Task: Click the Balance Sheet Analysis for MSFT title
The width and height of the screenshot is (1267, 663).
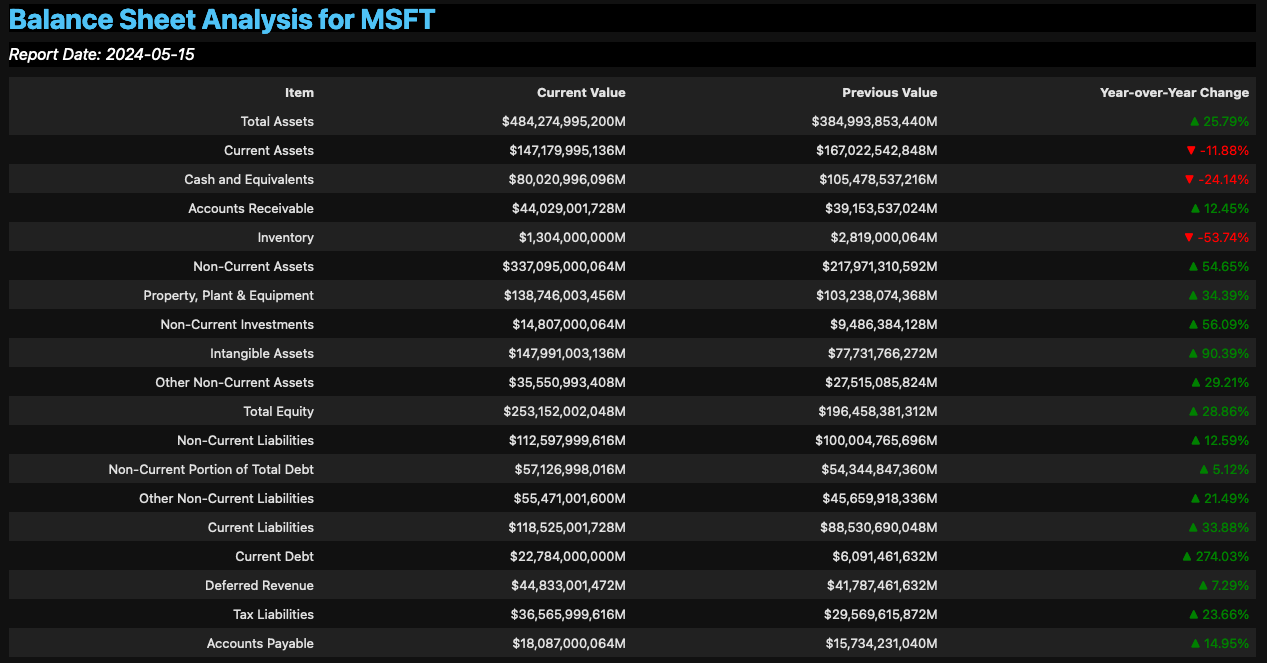Action: (x=222, y=19)
